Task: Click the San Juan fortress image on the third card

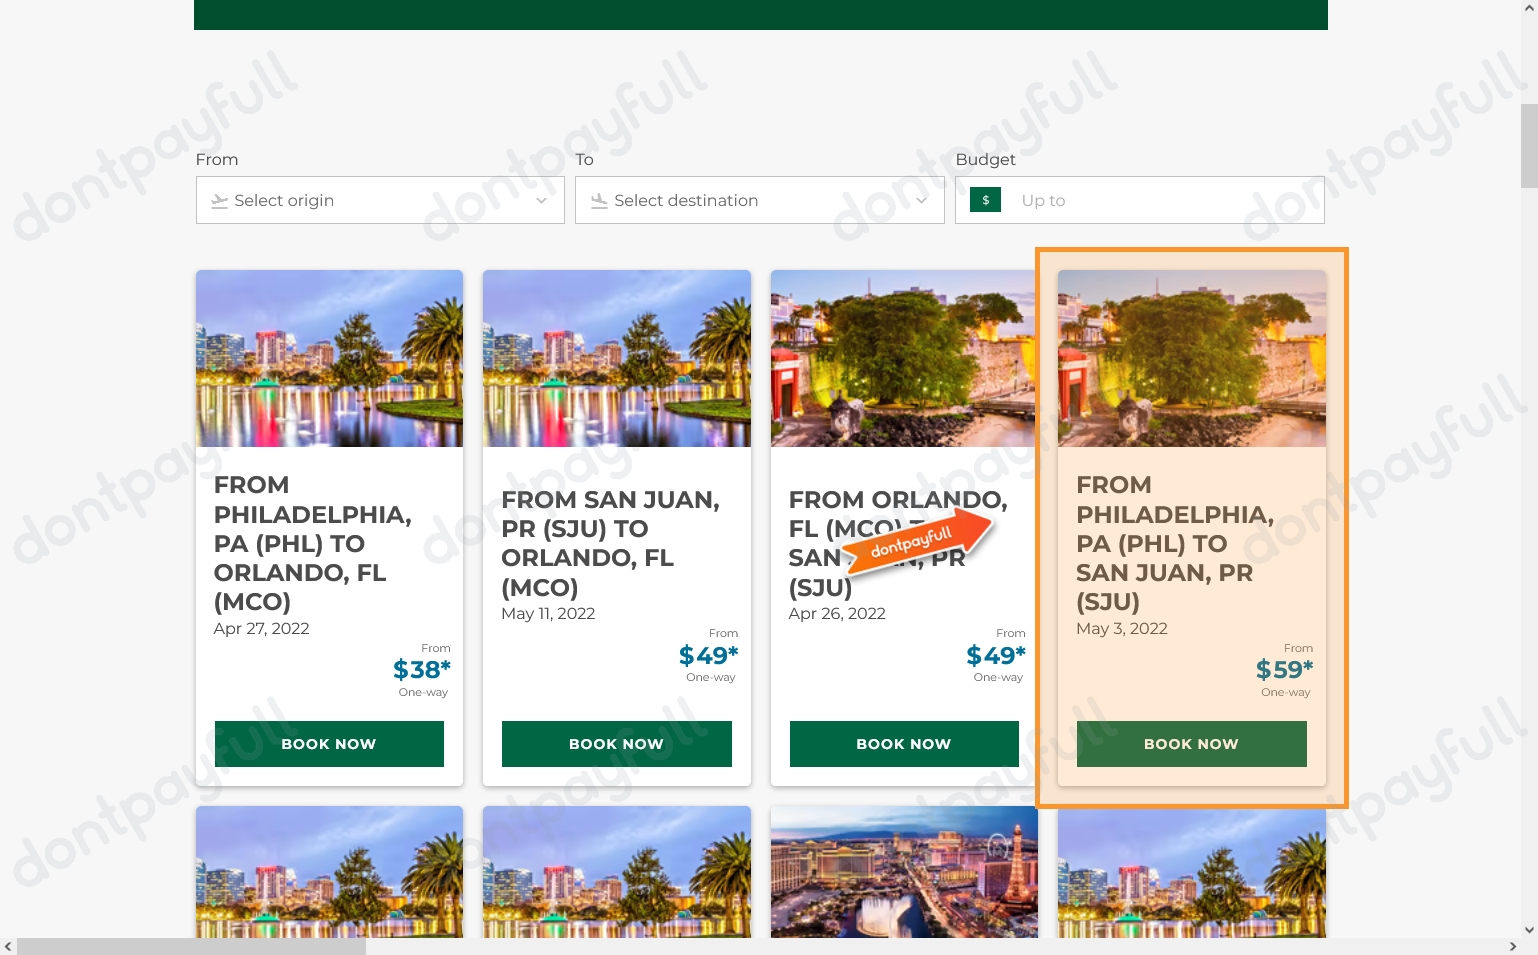Action: [x=903, y=358]
